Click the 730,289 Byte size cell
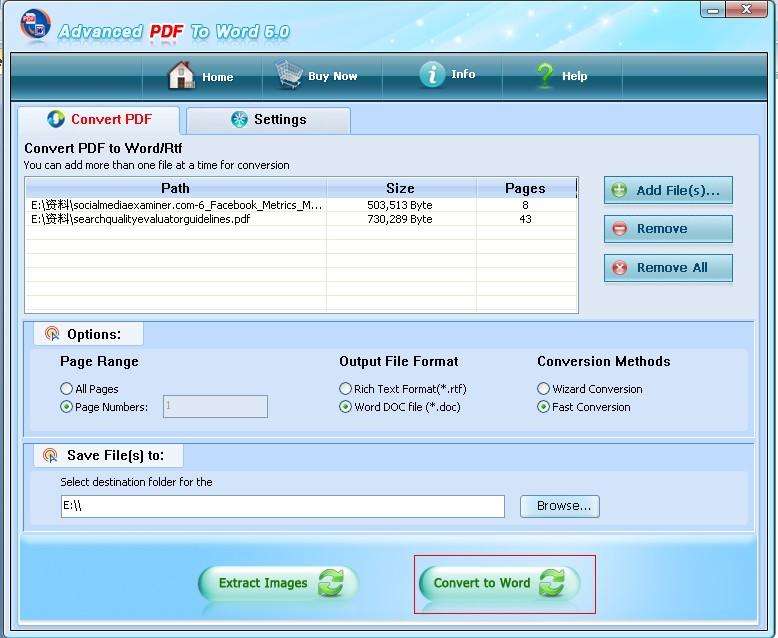The width and height of the screenshot is (778, 638). [x=400, y=219]
